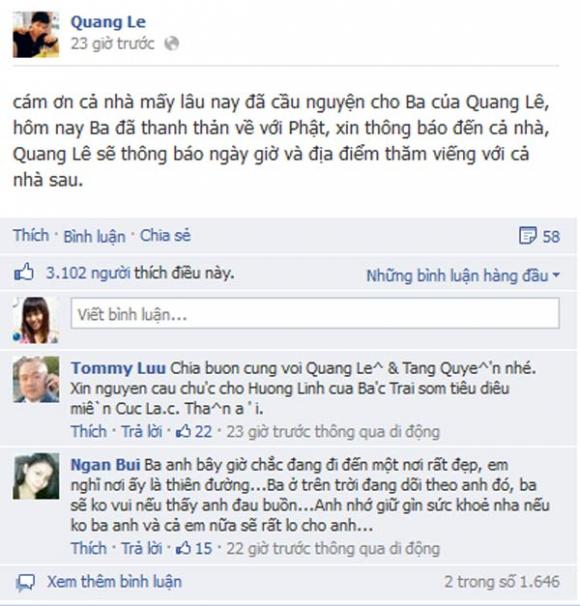Open Ngan Bui's avatar photo
The image size is (580, 606).
(x=36, y=476)
